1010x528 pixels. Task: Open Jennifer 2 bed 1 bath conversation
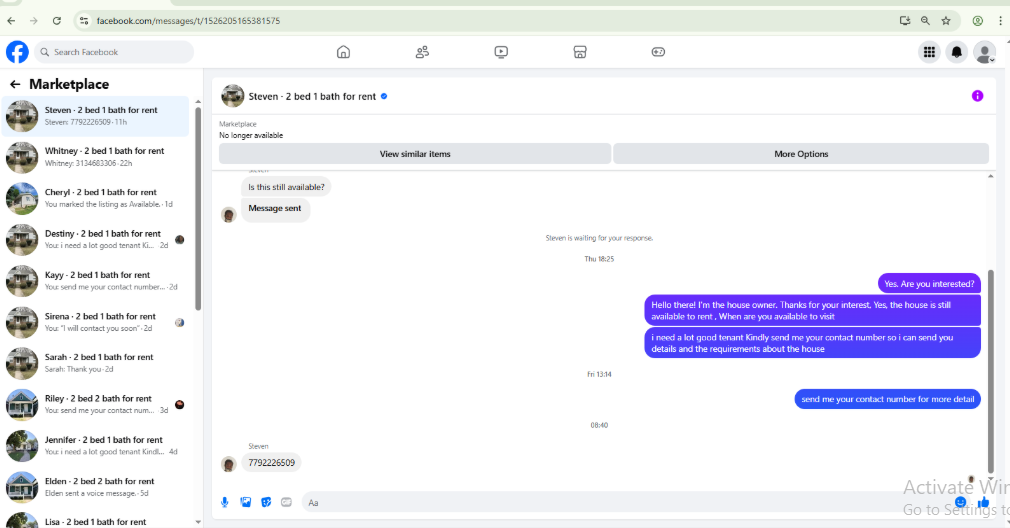click(x=97, y=446)
